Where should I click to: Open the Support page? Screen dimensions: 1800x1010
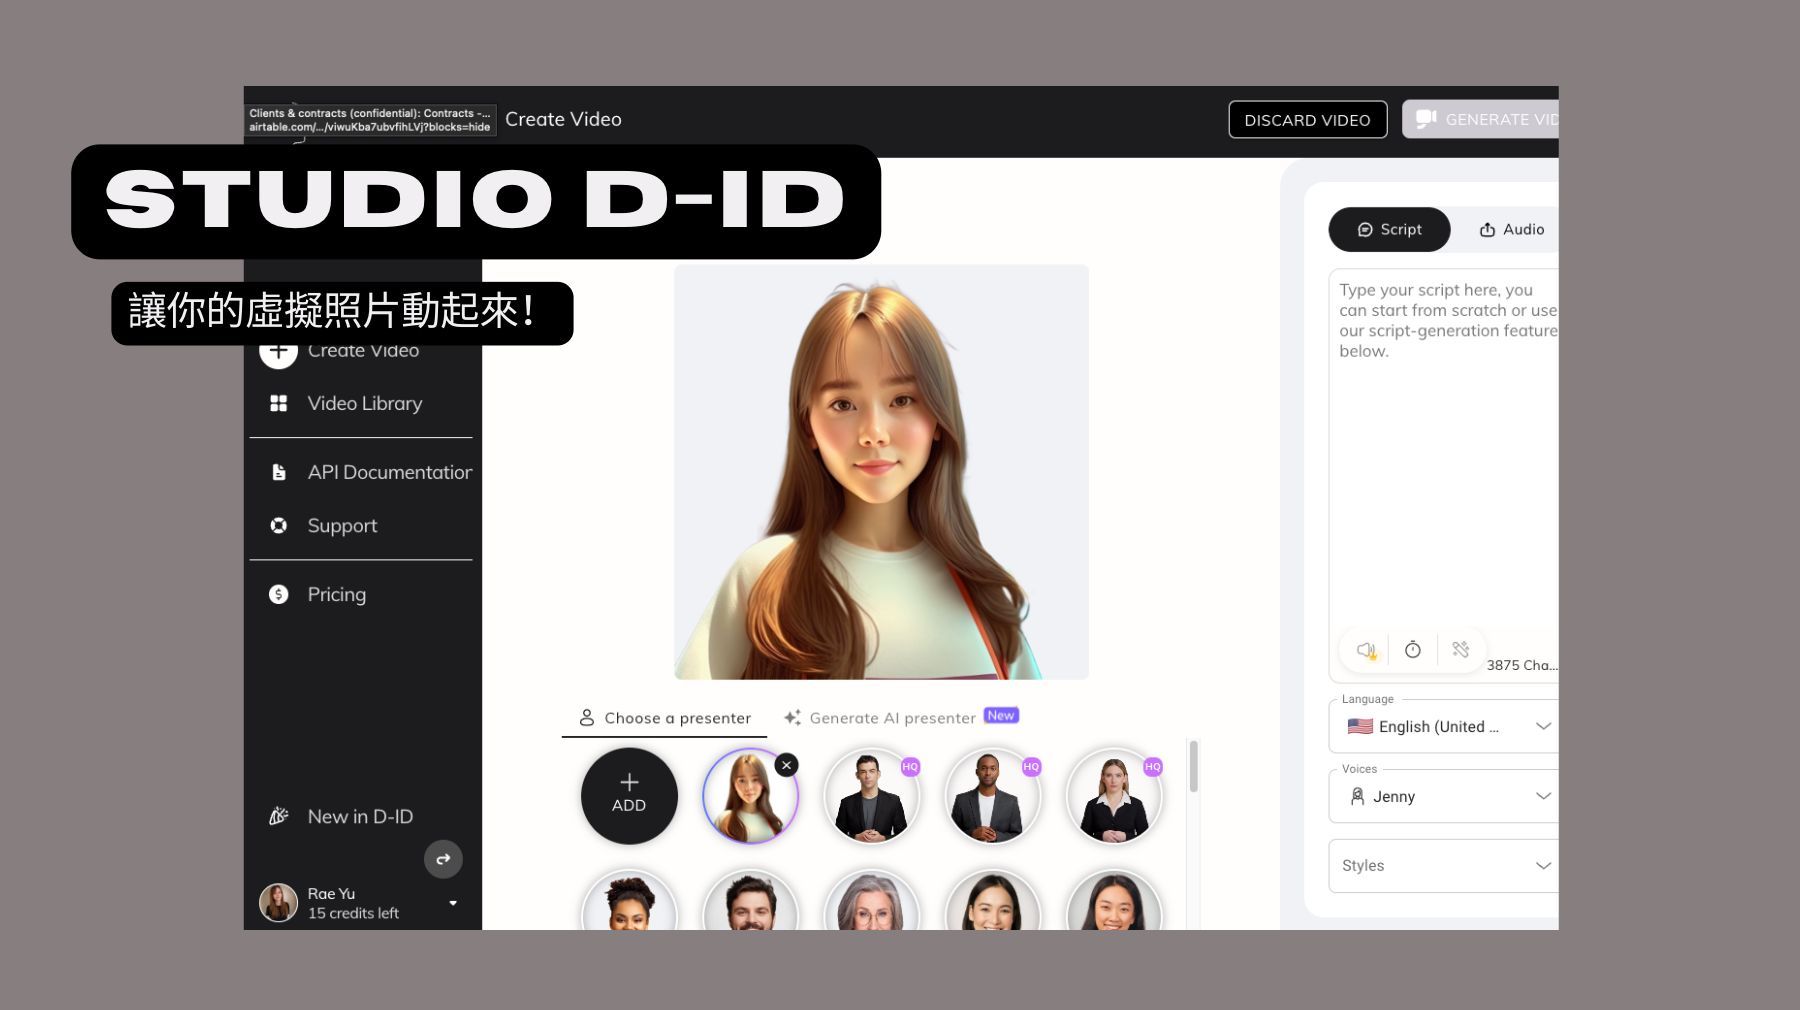pos(342,525)
